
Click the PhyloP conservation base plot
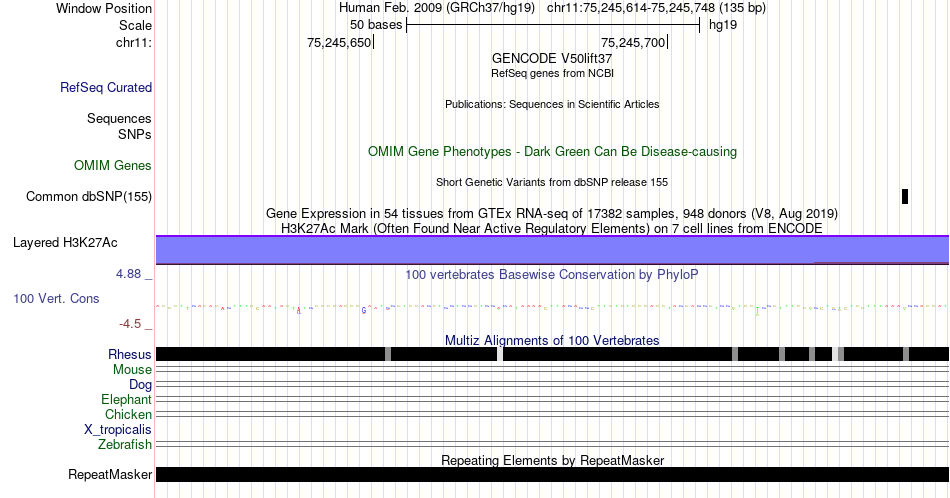(552, 308)
